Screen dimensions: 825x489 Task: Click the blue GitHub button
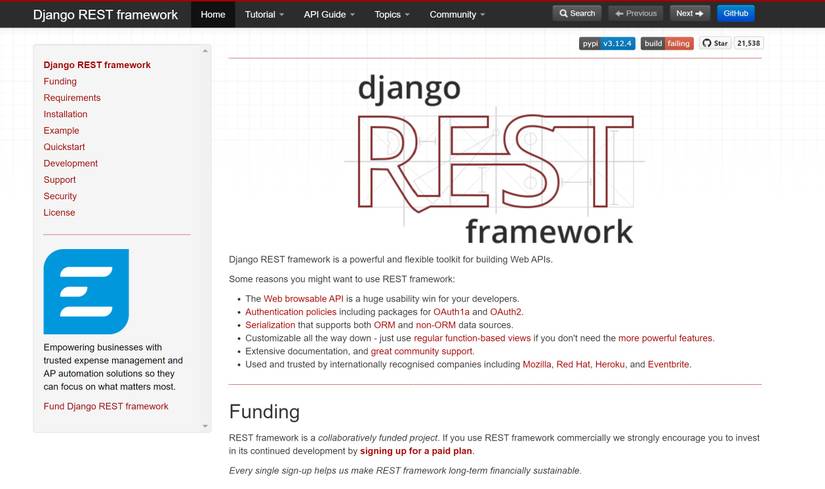pos(736,14)
